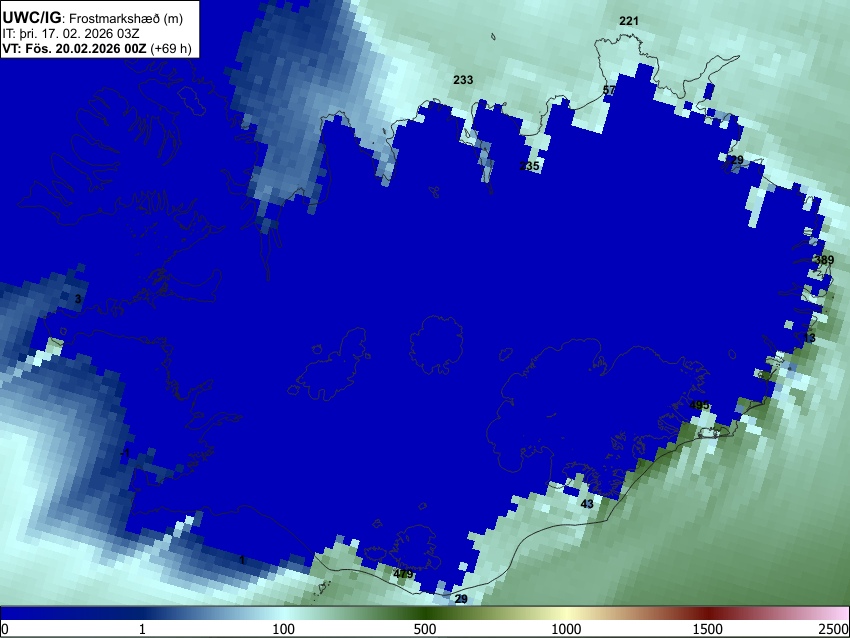Screen dimensions: 850x638
Task: Click the 0 label on the color scale
Action: click(x=5, y=629)
